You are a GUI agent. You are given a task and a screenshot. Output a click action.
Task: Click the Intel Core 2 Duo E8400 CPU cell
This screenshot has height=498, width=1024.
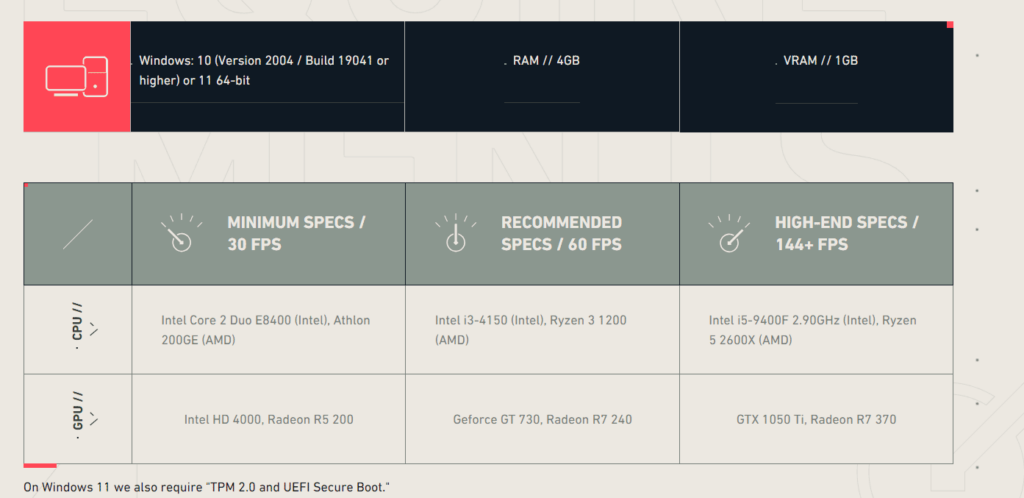pyautogui.click(x=265, y=330)
